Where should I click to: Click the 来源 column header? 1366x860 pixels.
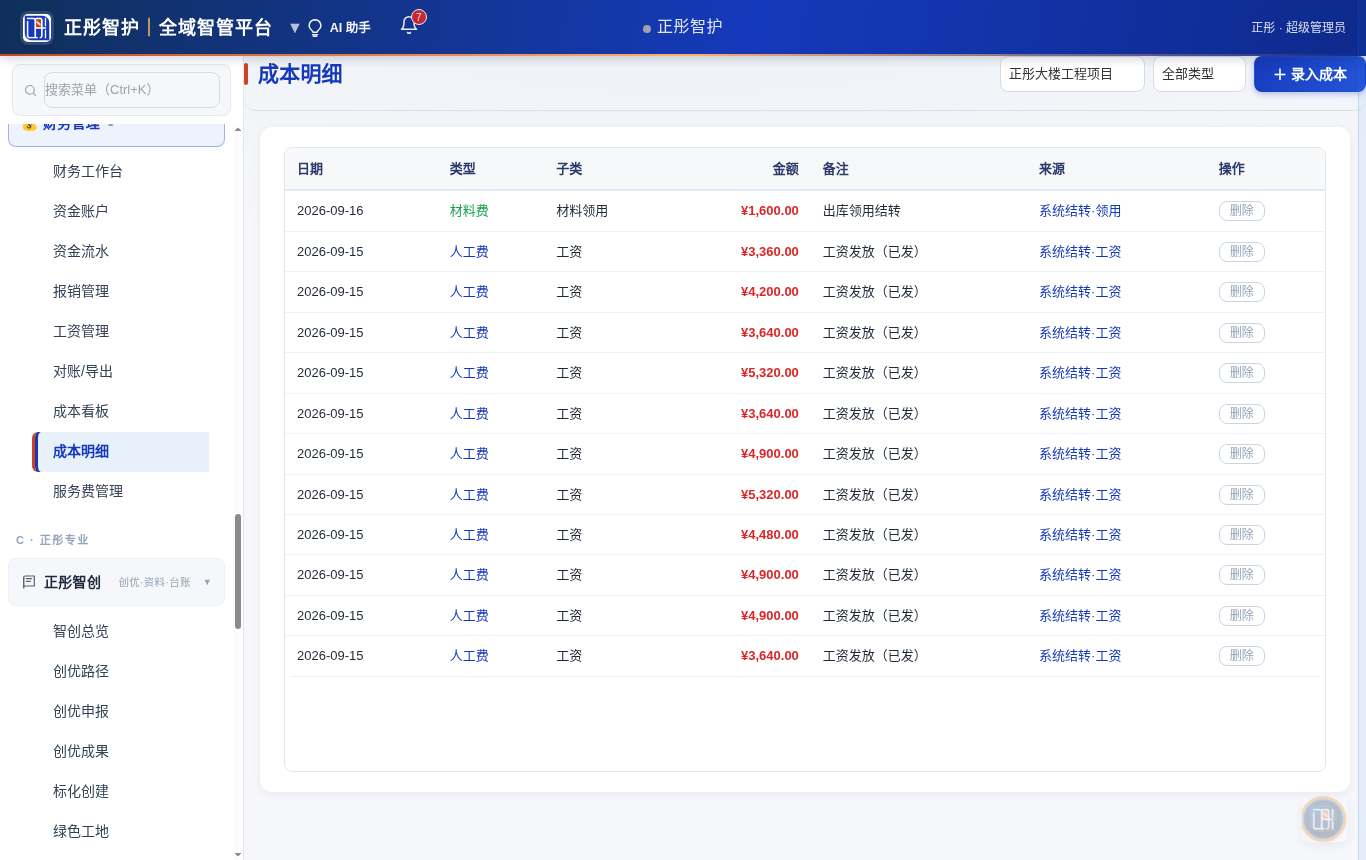pyautogui.click(x=1052, y=169)
